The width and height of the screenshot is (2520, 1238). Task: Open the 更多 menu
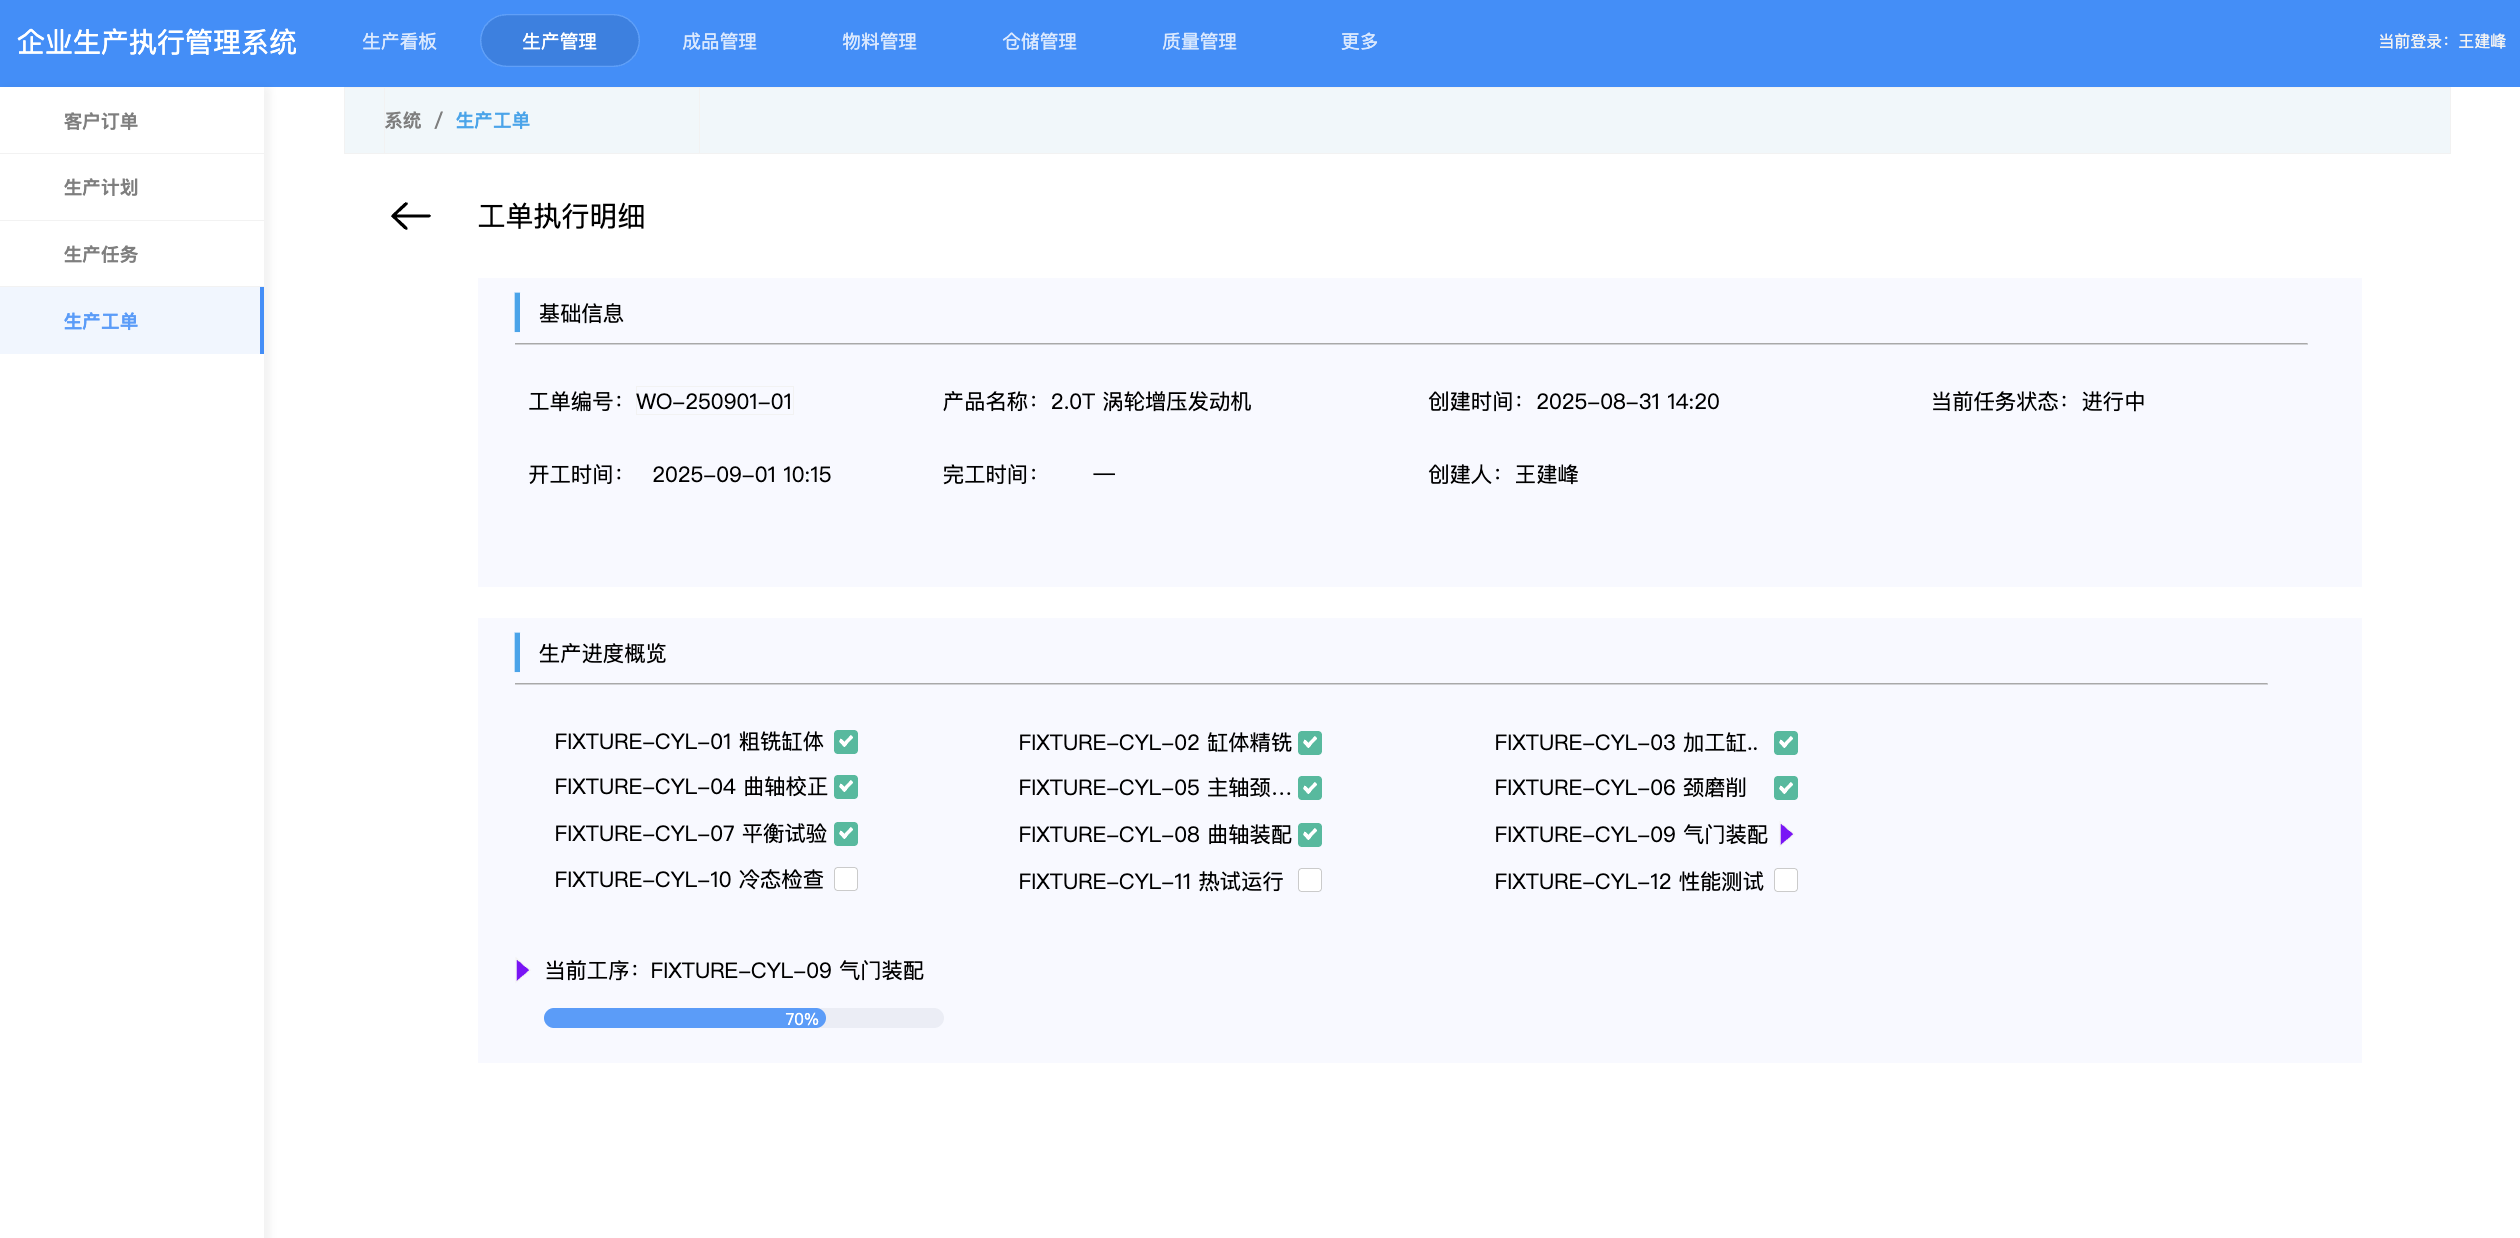tap(1359, 41)
